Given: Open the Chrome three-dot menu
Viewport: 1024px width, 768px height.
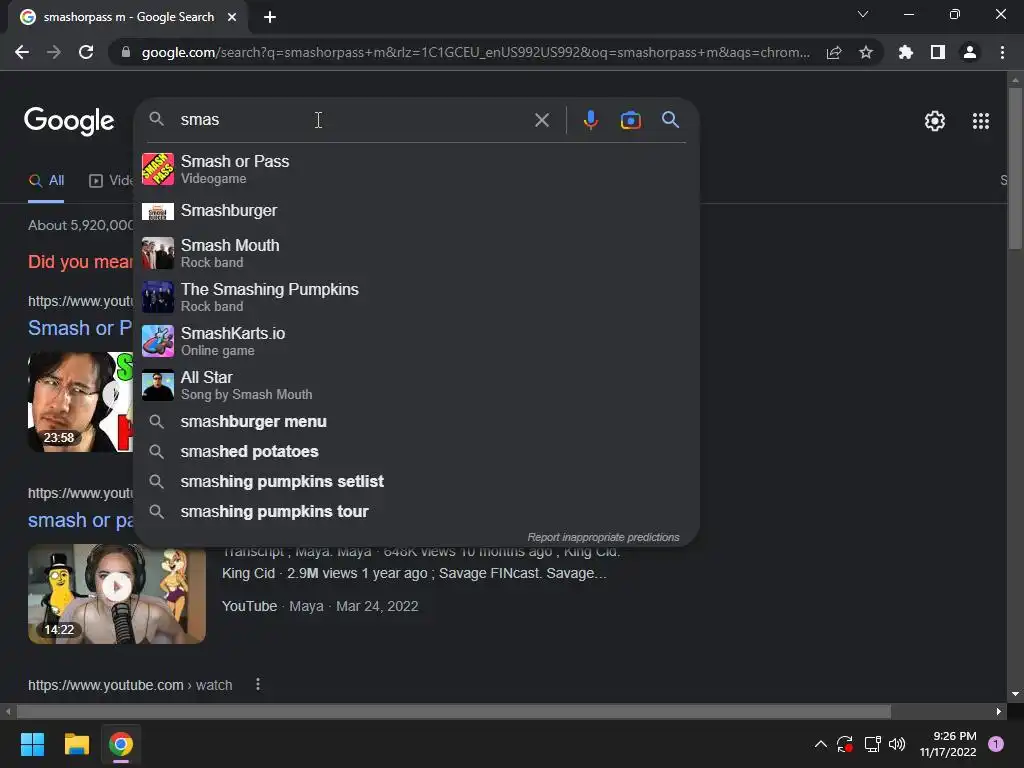Looking at the screenshot, I should 1002,52.
